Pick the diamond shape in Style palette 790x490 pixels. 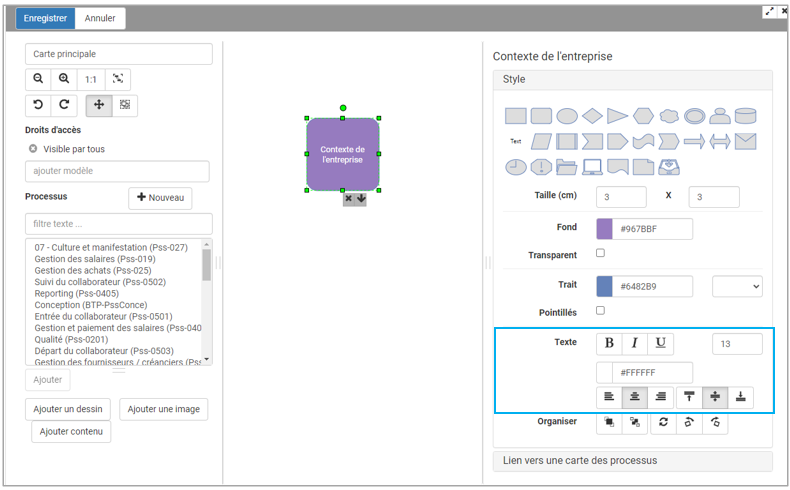coord(592,116)
